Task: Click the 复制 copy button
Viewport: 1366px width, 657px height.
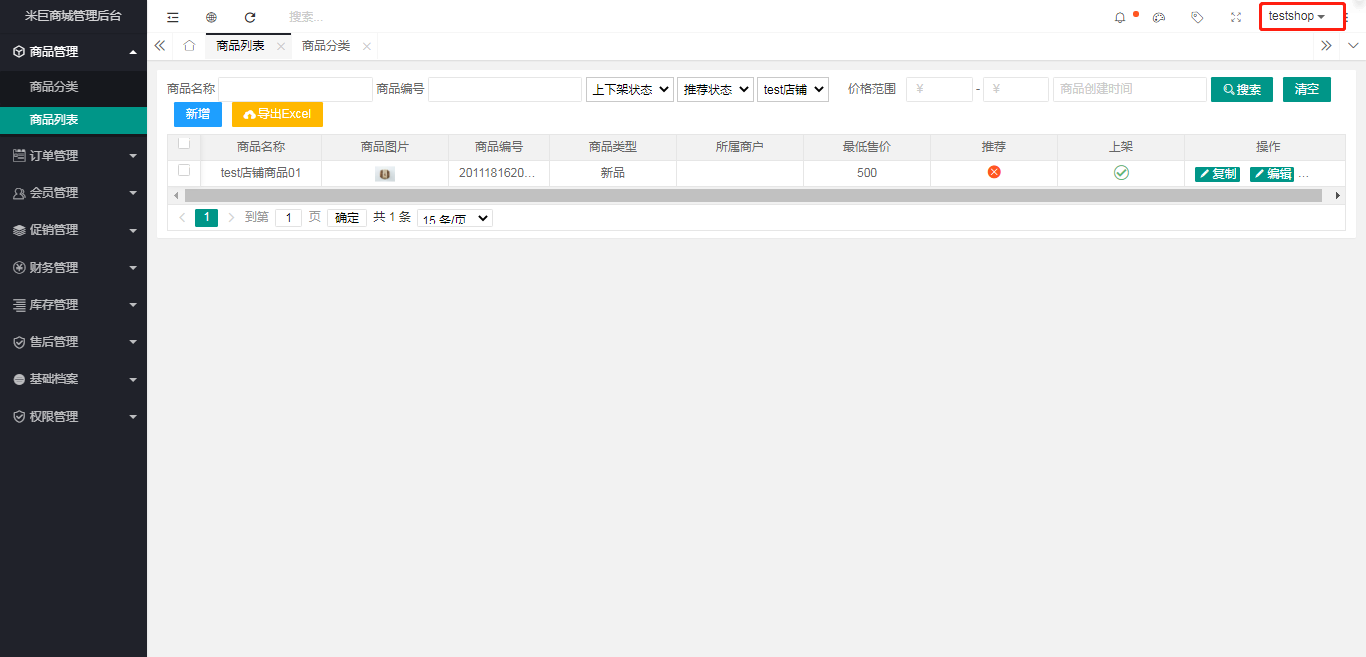Action: tap(1217, 174)
